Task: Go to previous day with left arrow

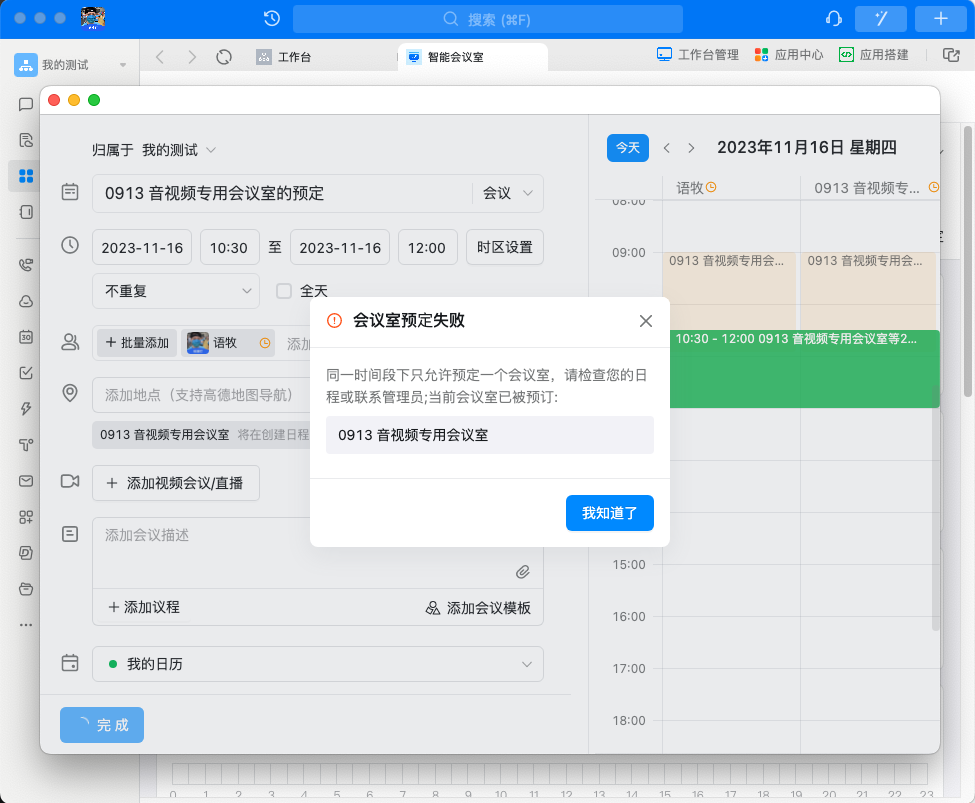Action: [x=667, y=148]
